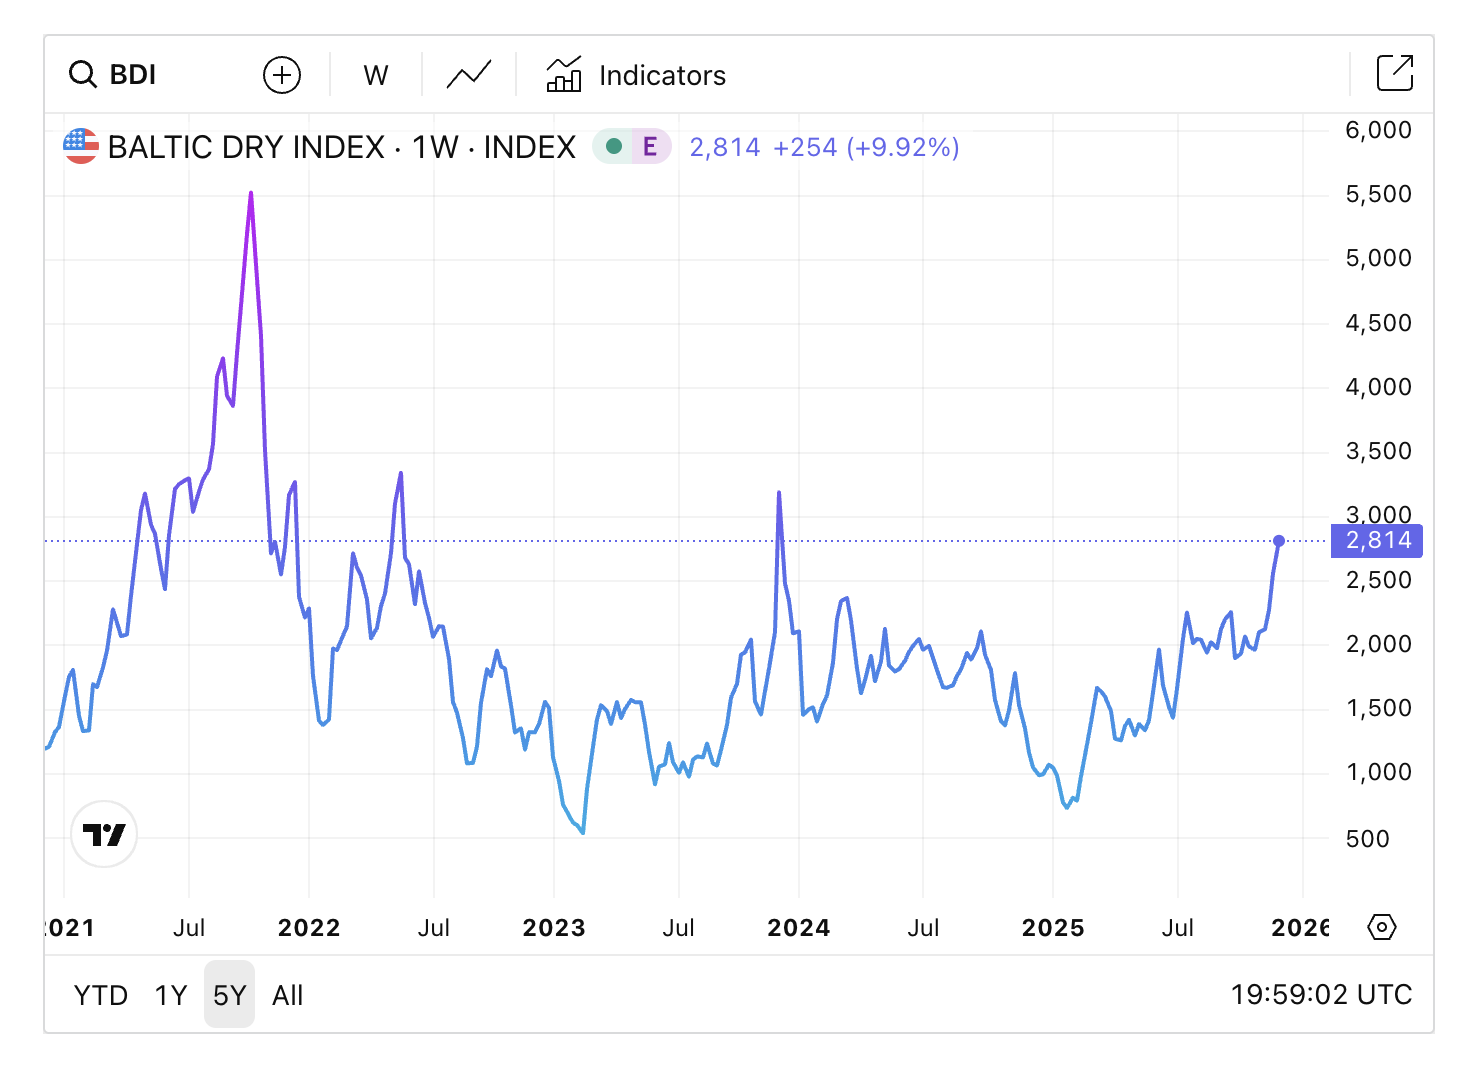
Task: Click the +254 (+9.92%) change text
Action: point(866,147)
